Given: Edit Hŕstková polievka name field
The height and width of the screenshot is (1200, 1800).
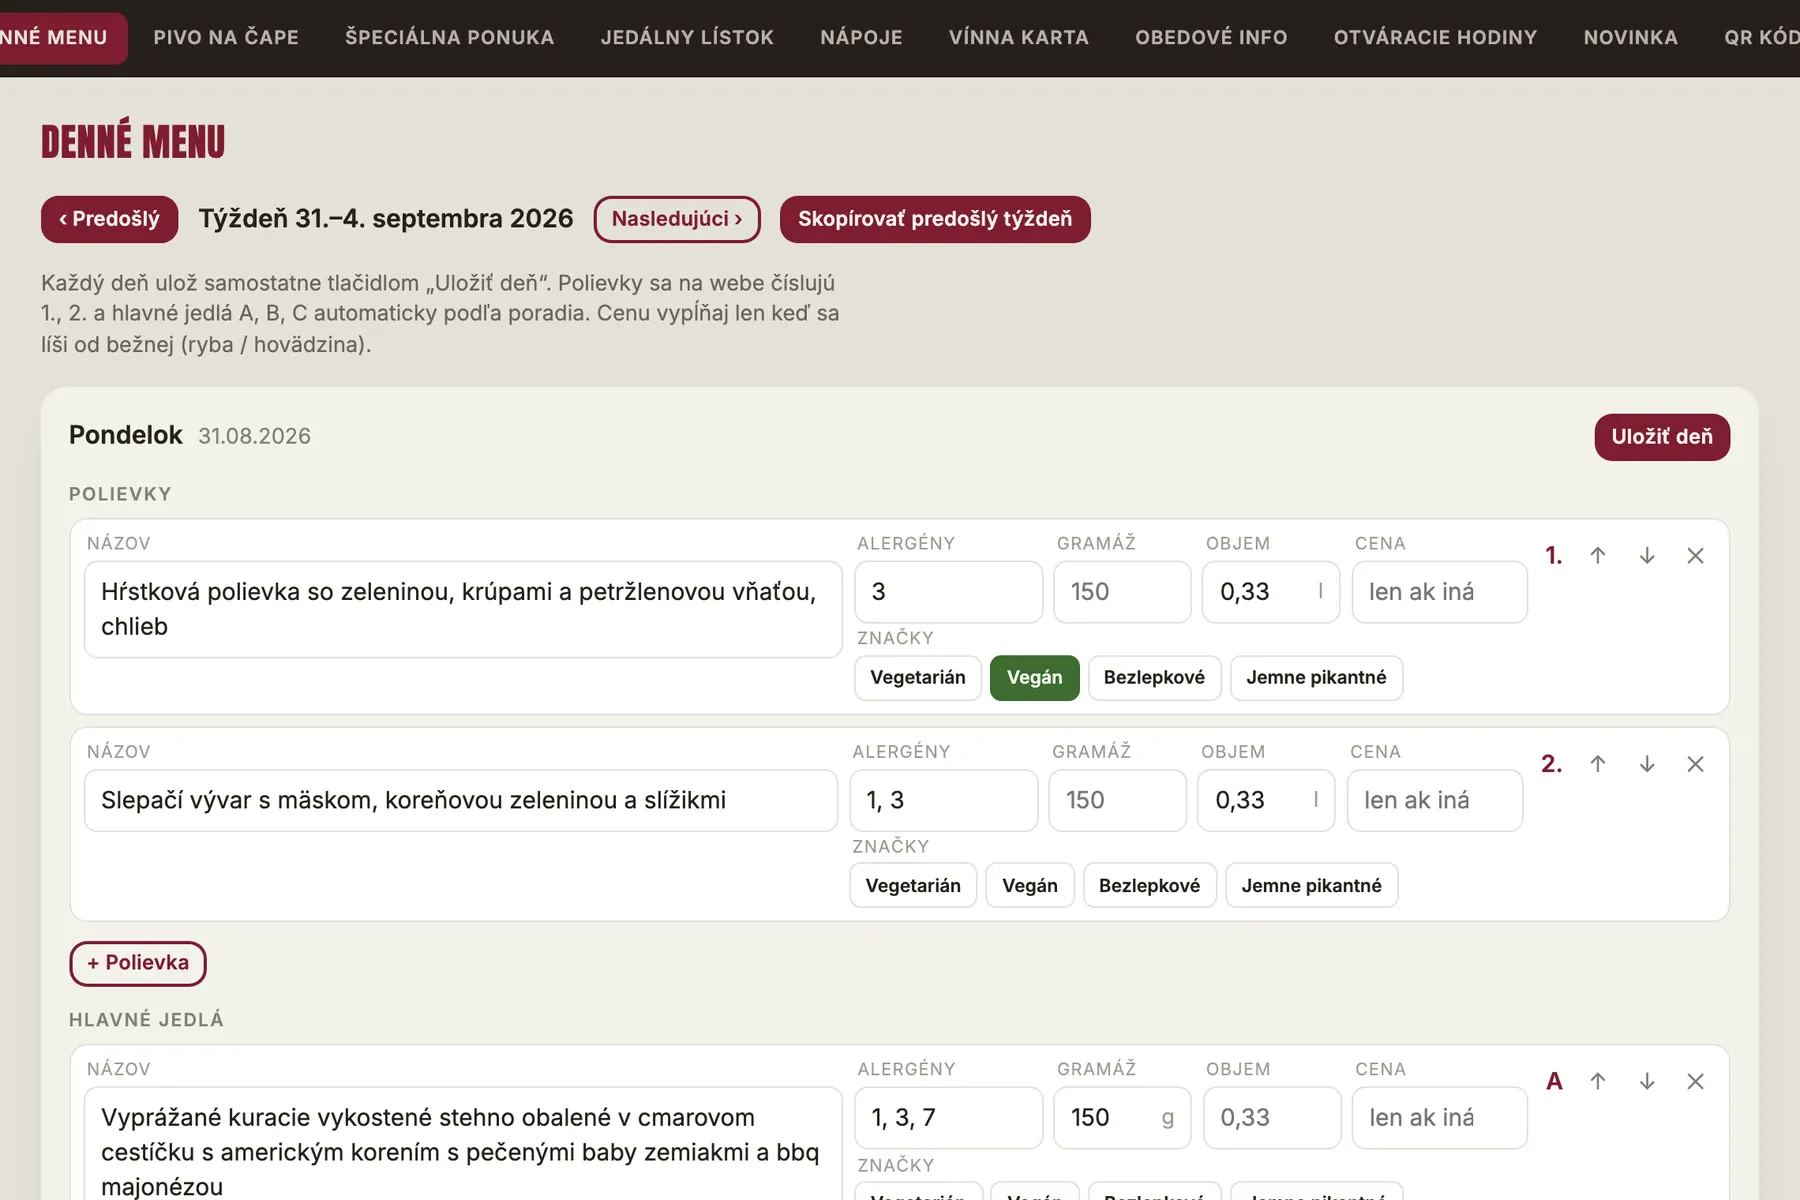Looking at the screenshot, I should 463,609.
